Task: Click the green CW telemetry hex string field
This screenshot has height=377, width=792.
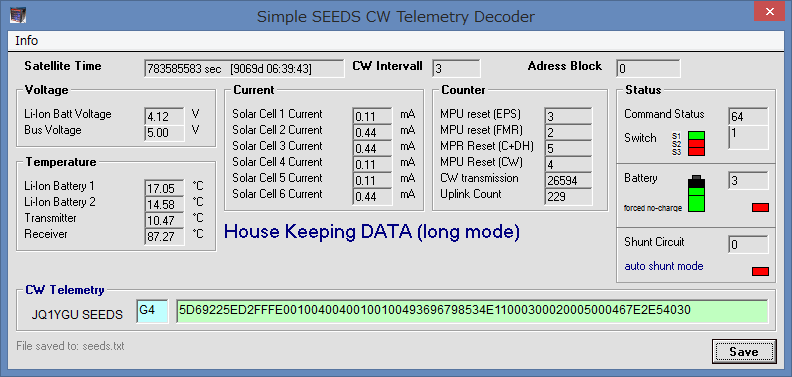Action: point(472,311)
